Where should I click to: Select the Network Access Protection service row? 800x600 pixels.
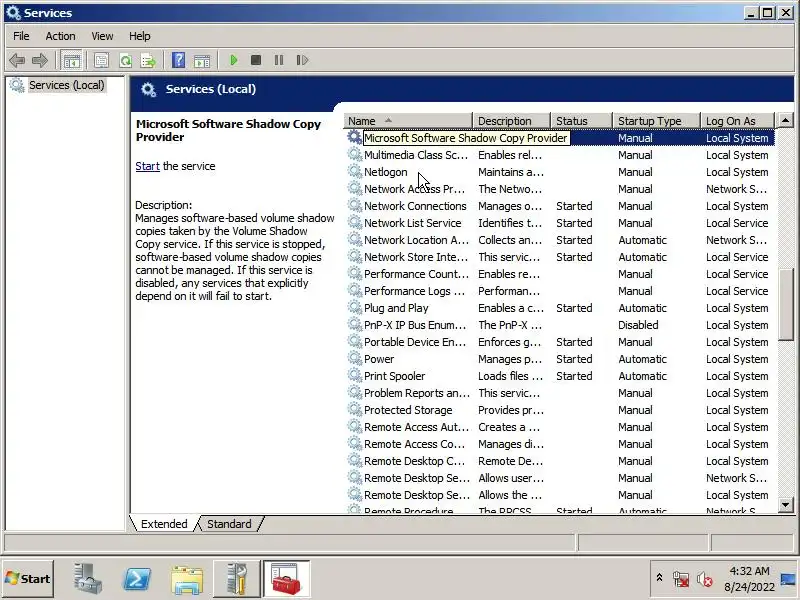pyautogui.click(x=560, y=189)
